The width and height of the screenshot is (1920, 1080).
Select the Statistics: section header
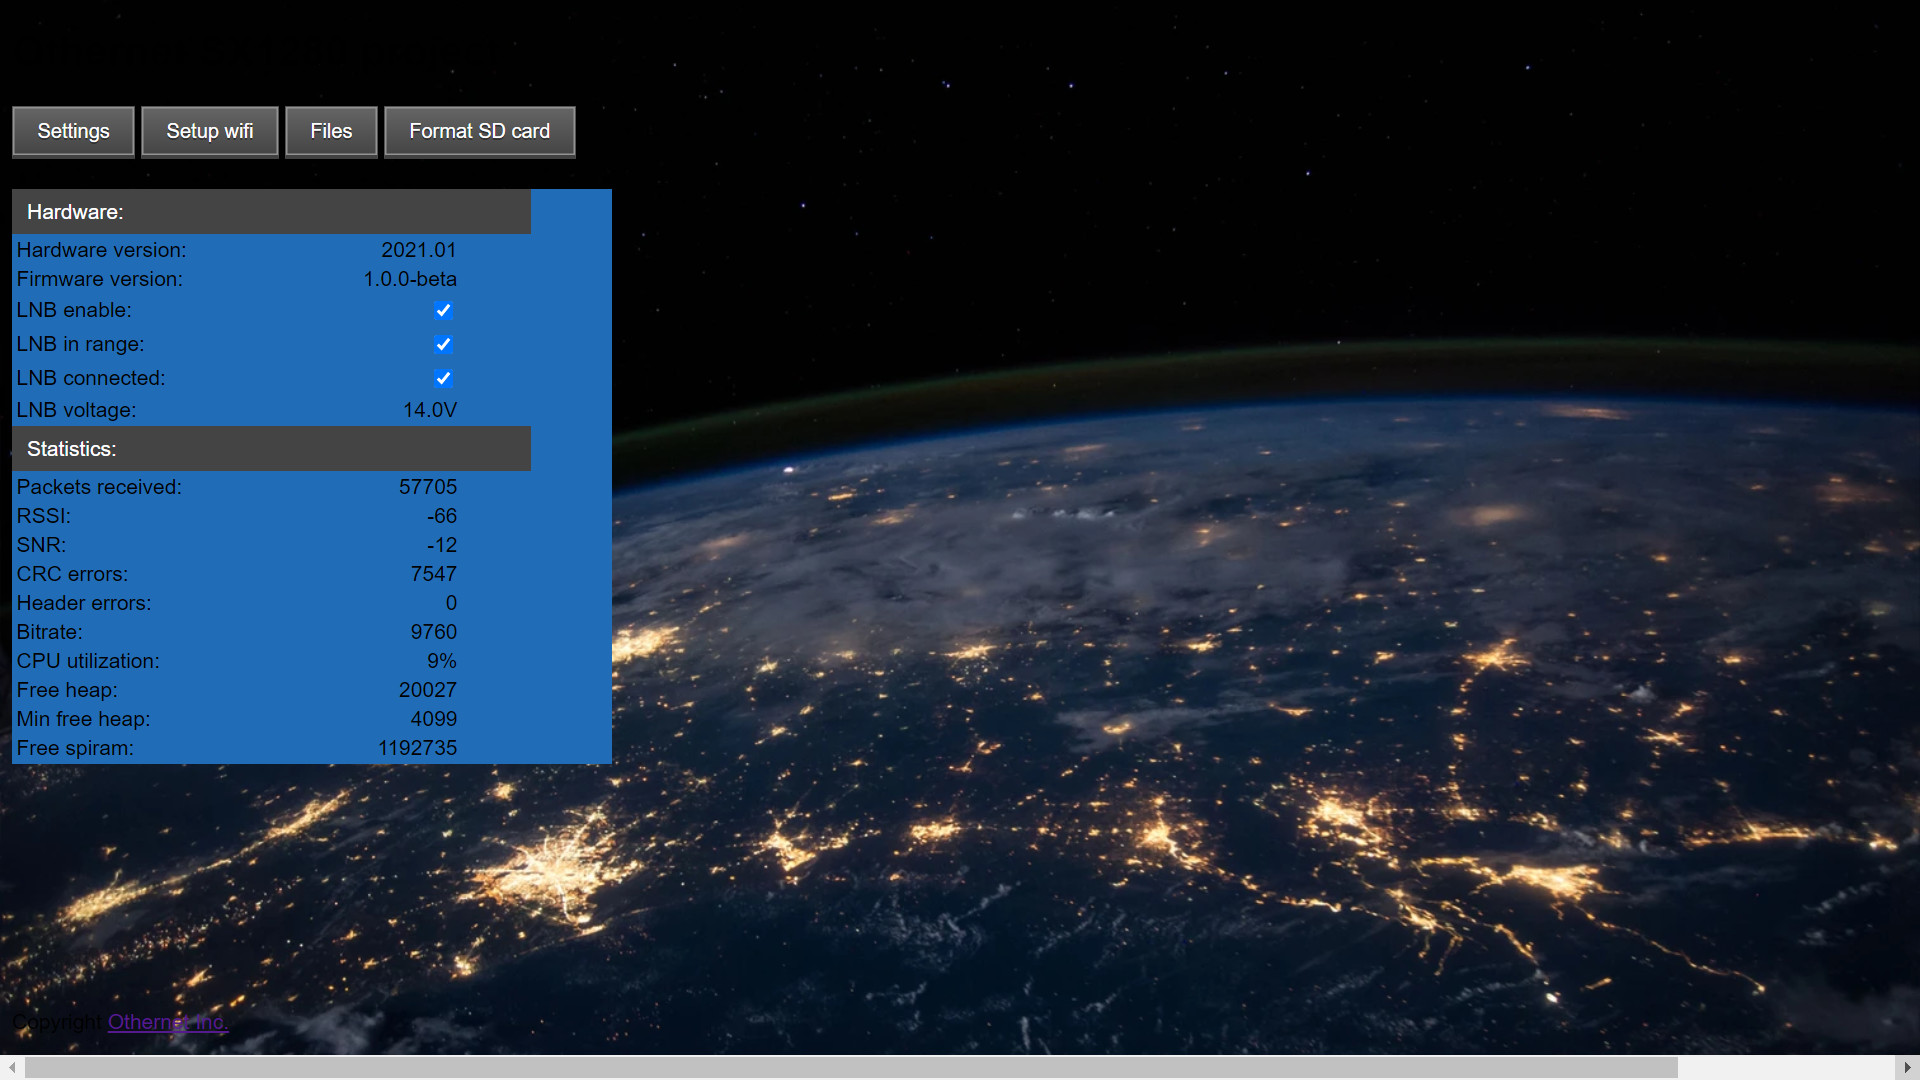[x=271, y=449]
